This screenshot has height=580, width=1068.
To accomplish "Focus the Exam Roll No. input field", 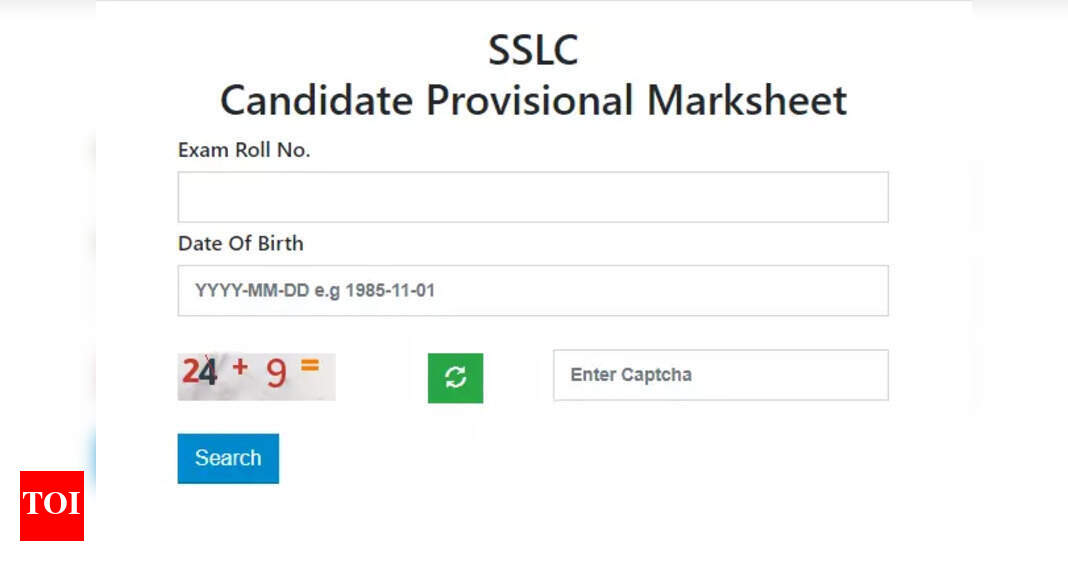I will 533,197.
